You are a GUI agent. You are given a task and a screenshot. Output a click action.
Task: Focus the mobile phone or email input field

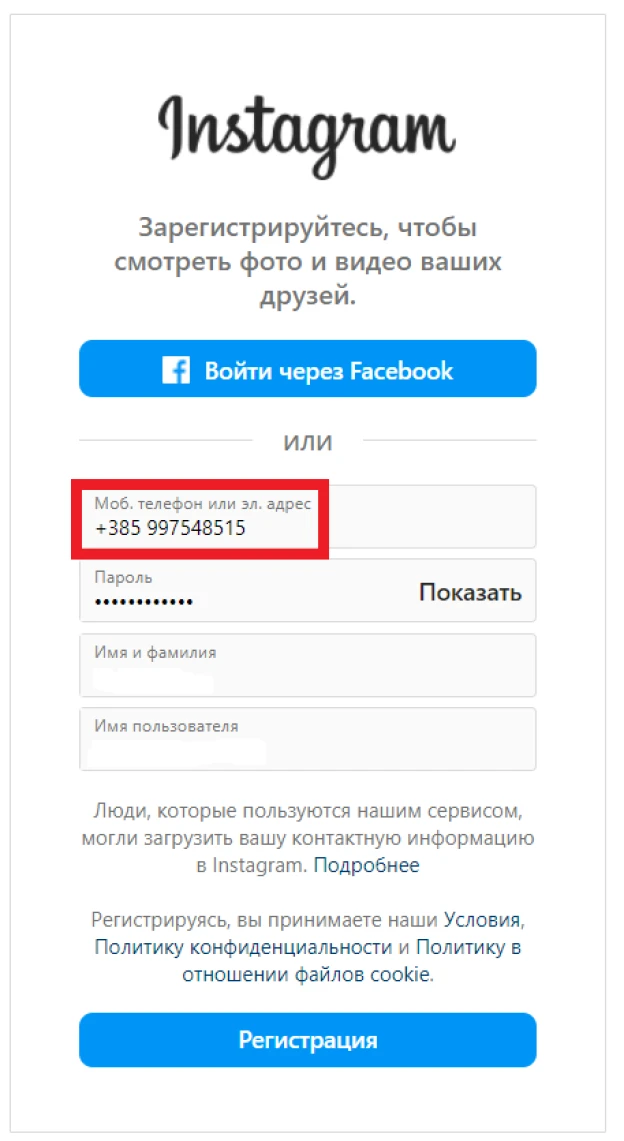tap(308, 517)
